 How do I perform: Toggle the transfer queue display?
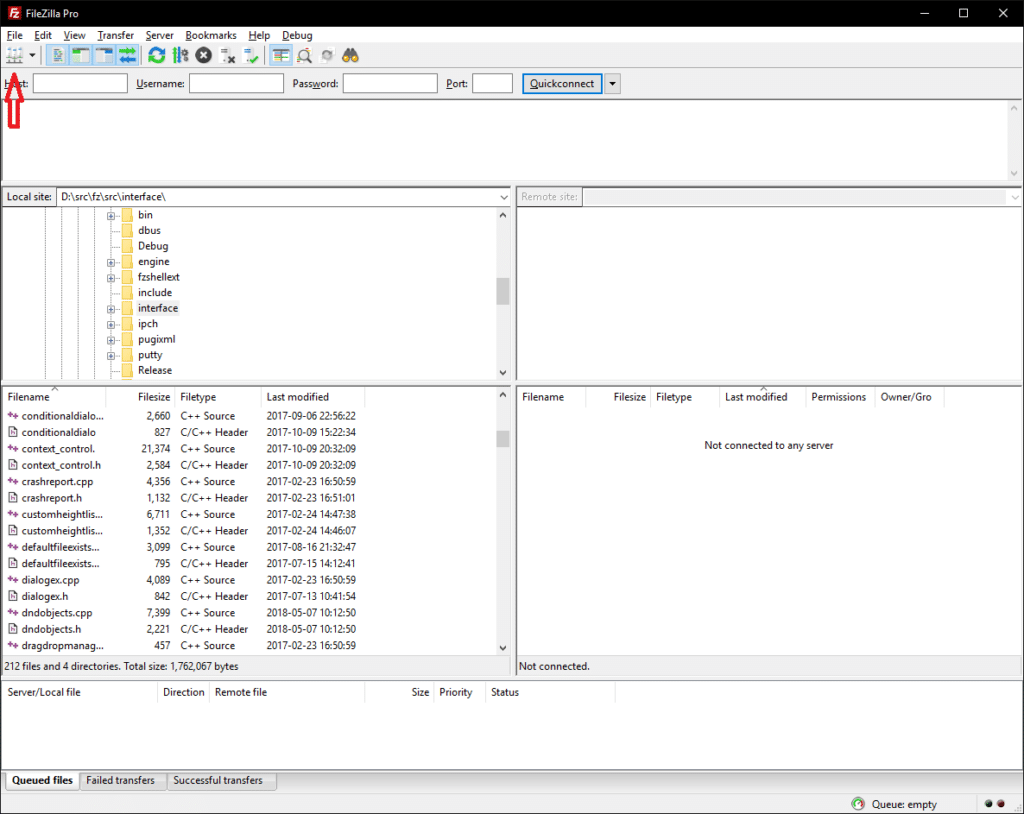(128, 56)
